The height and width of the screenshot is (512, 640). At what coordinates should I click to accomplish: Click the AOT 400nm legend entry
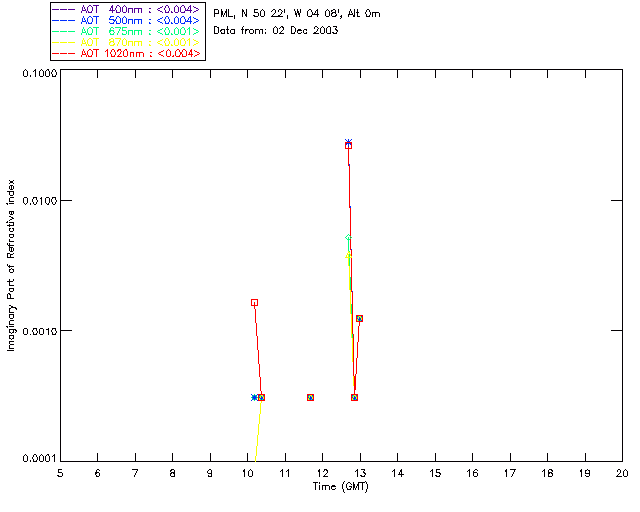click(x=127, y=9)
